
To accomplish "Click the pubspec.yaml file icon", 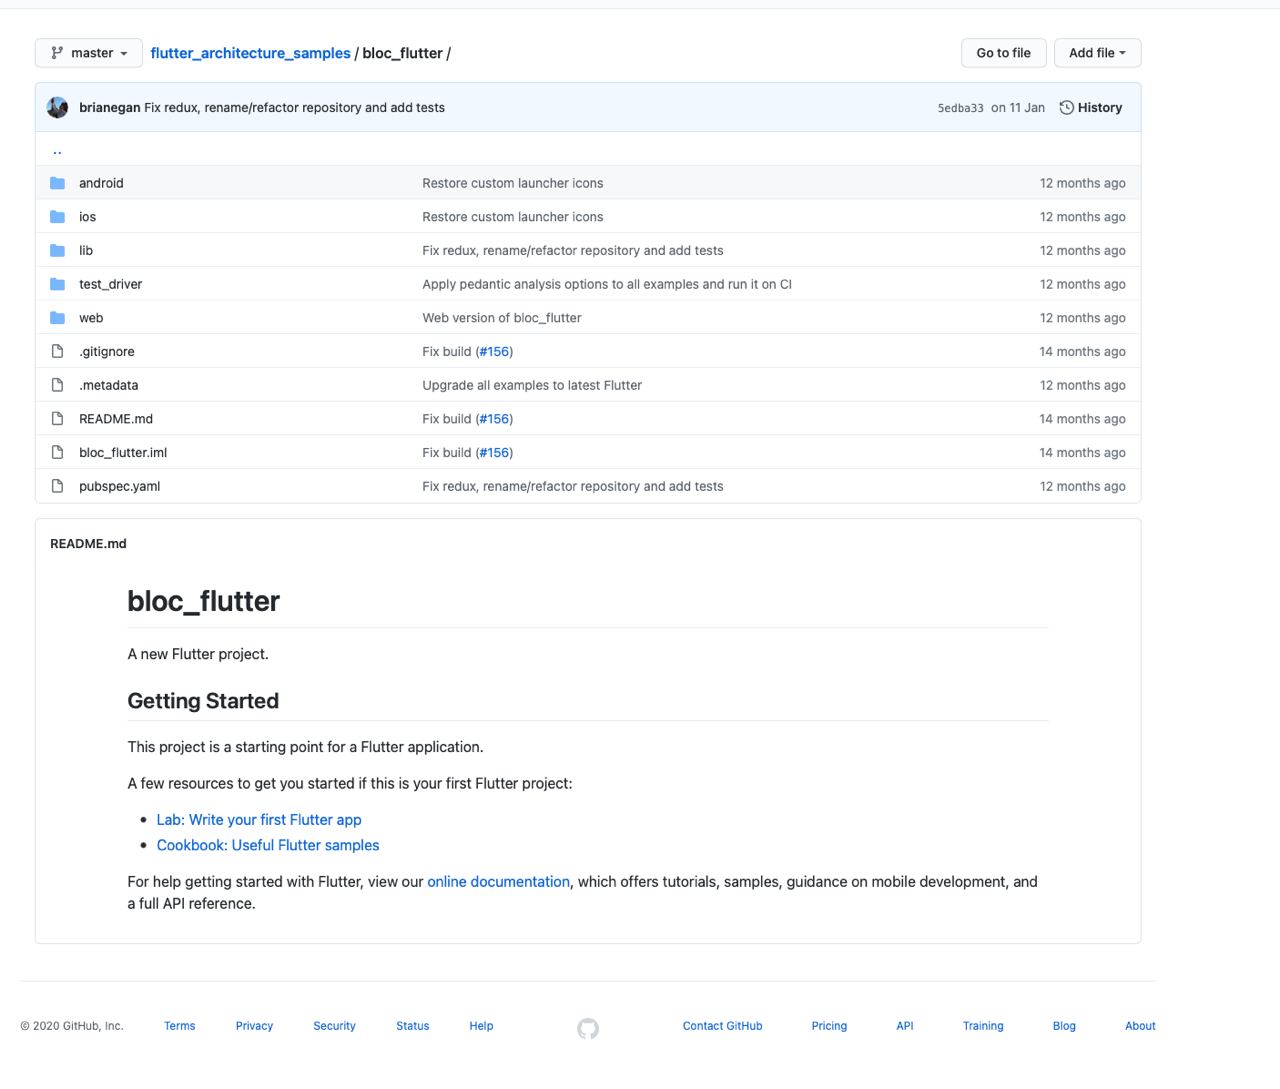I will [x=57, y=486].
